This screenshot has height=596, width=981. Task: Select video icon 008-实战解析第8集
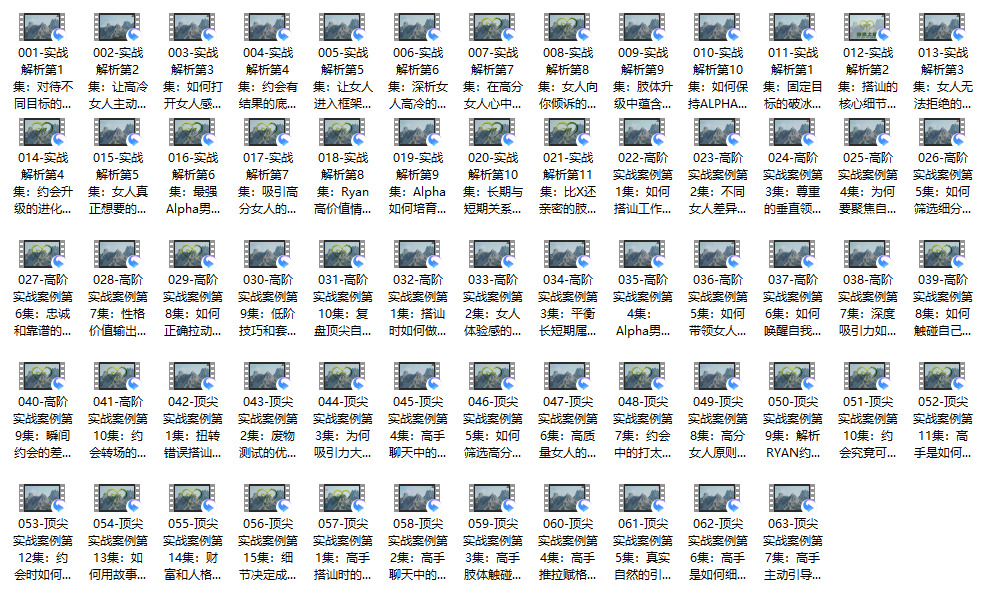click(x=568, y=28)
